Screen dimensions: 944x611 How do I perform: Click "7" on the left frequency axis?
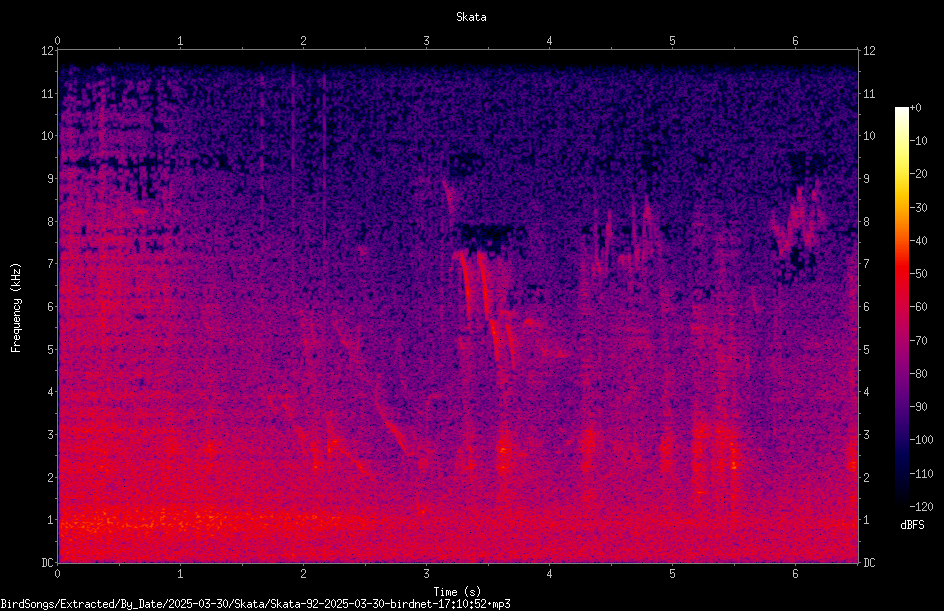(50, 264)
